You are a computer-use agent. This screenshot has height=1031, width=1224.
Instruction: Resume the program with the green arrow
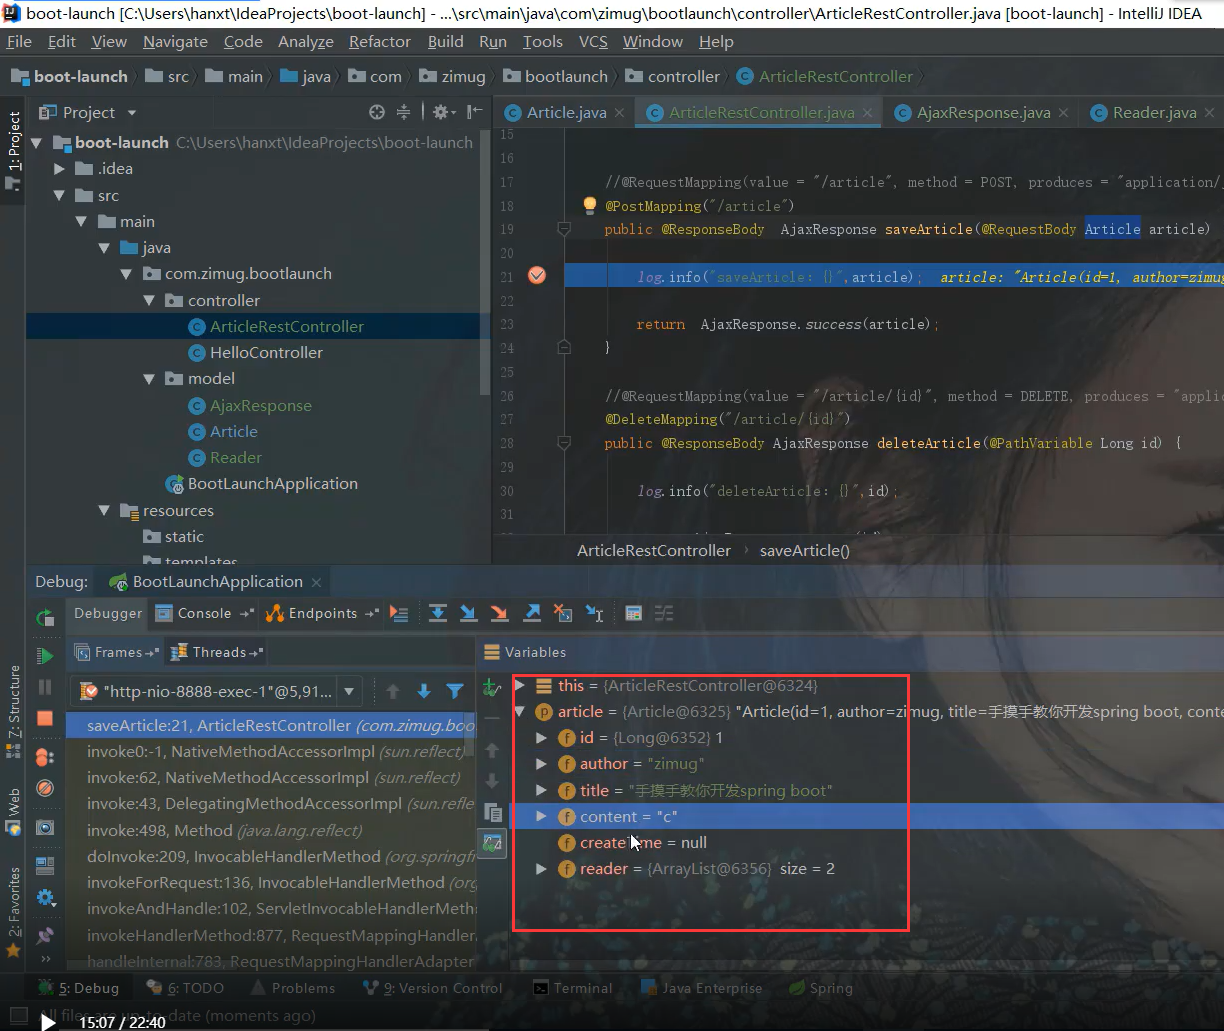[x=45, y=656]
